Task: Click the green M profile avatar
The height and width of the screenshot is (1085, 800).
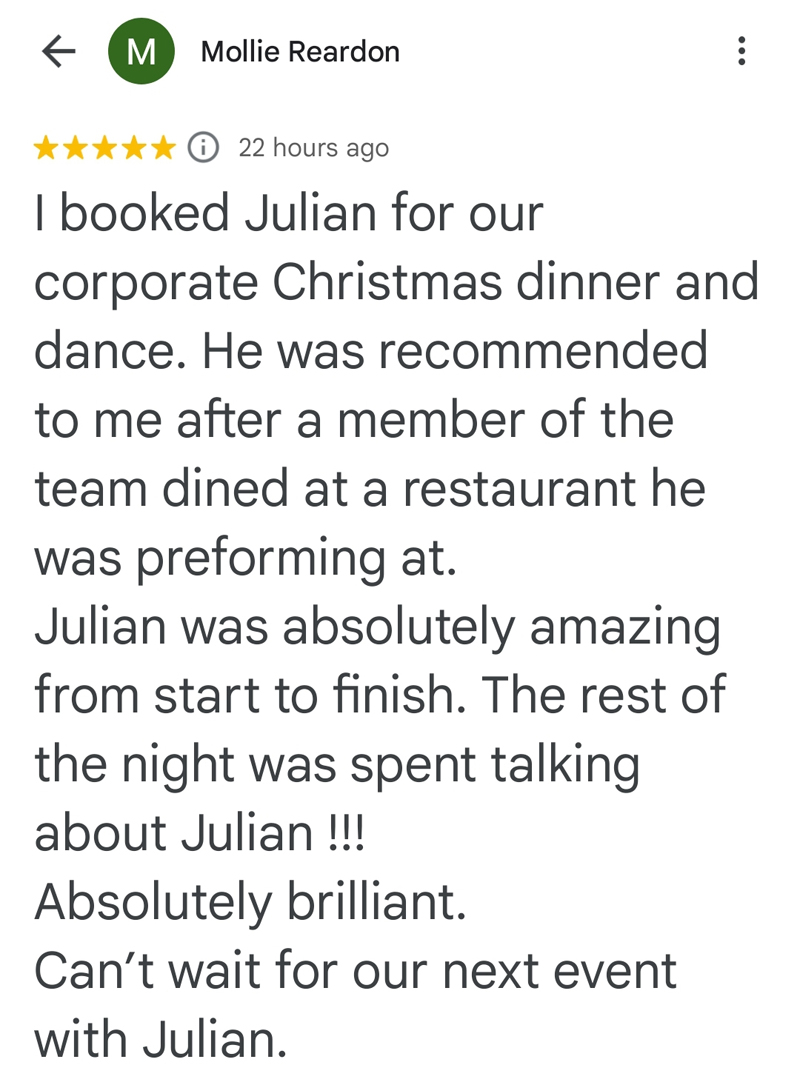Action: [141, 52]
